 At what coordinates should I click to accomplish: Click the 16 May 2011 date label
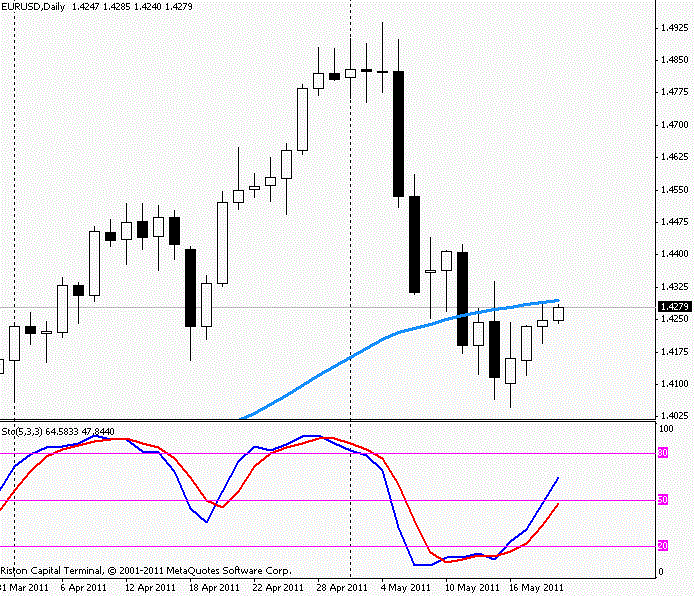click(x=536, y=588)
